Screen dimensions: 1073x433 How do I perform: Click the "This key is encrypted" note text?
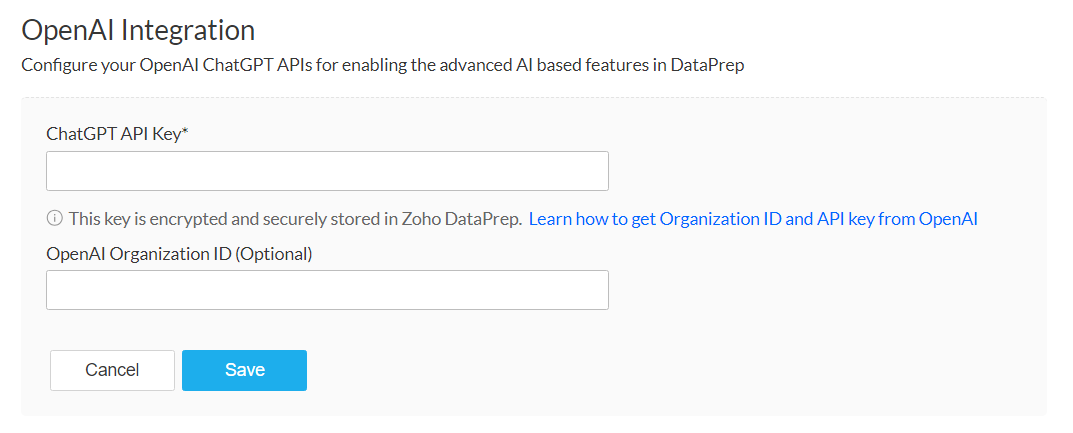140,219
